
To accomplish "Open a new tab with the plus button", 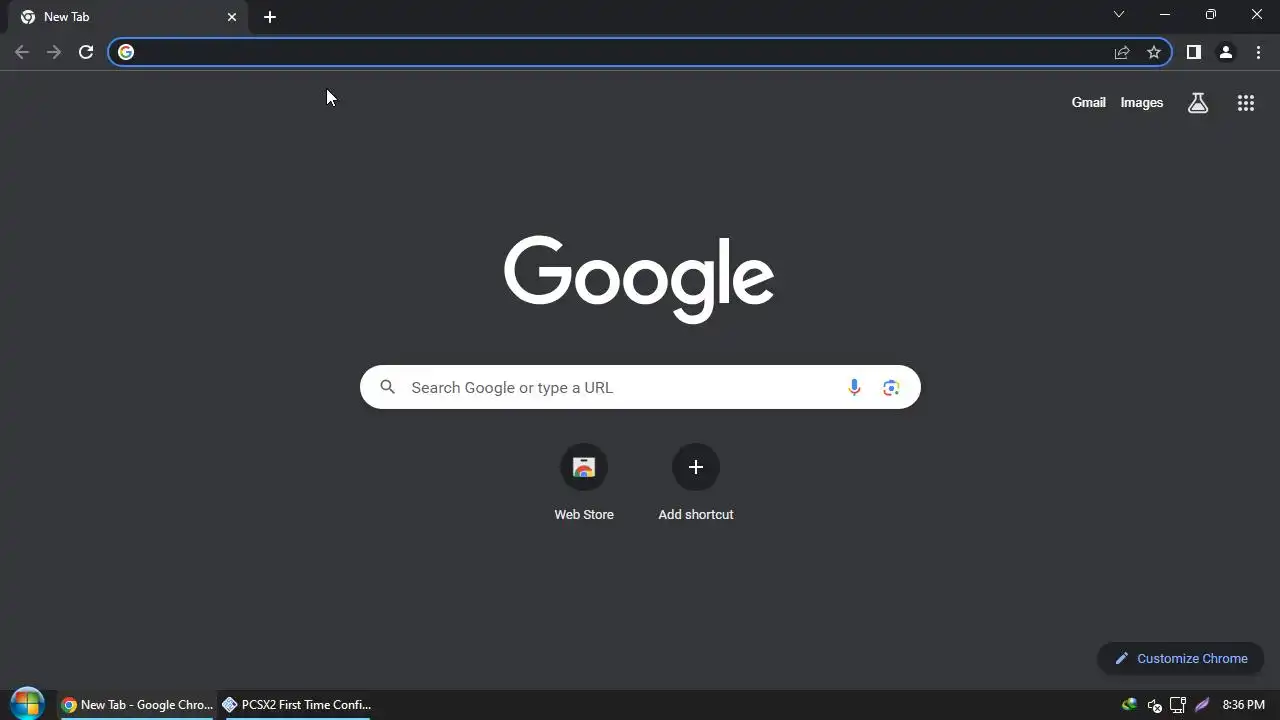I will [270, 17].
